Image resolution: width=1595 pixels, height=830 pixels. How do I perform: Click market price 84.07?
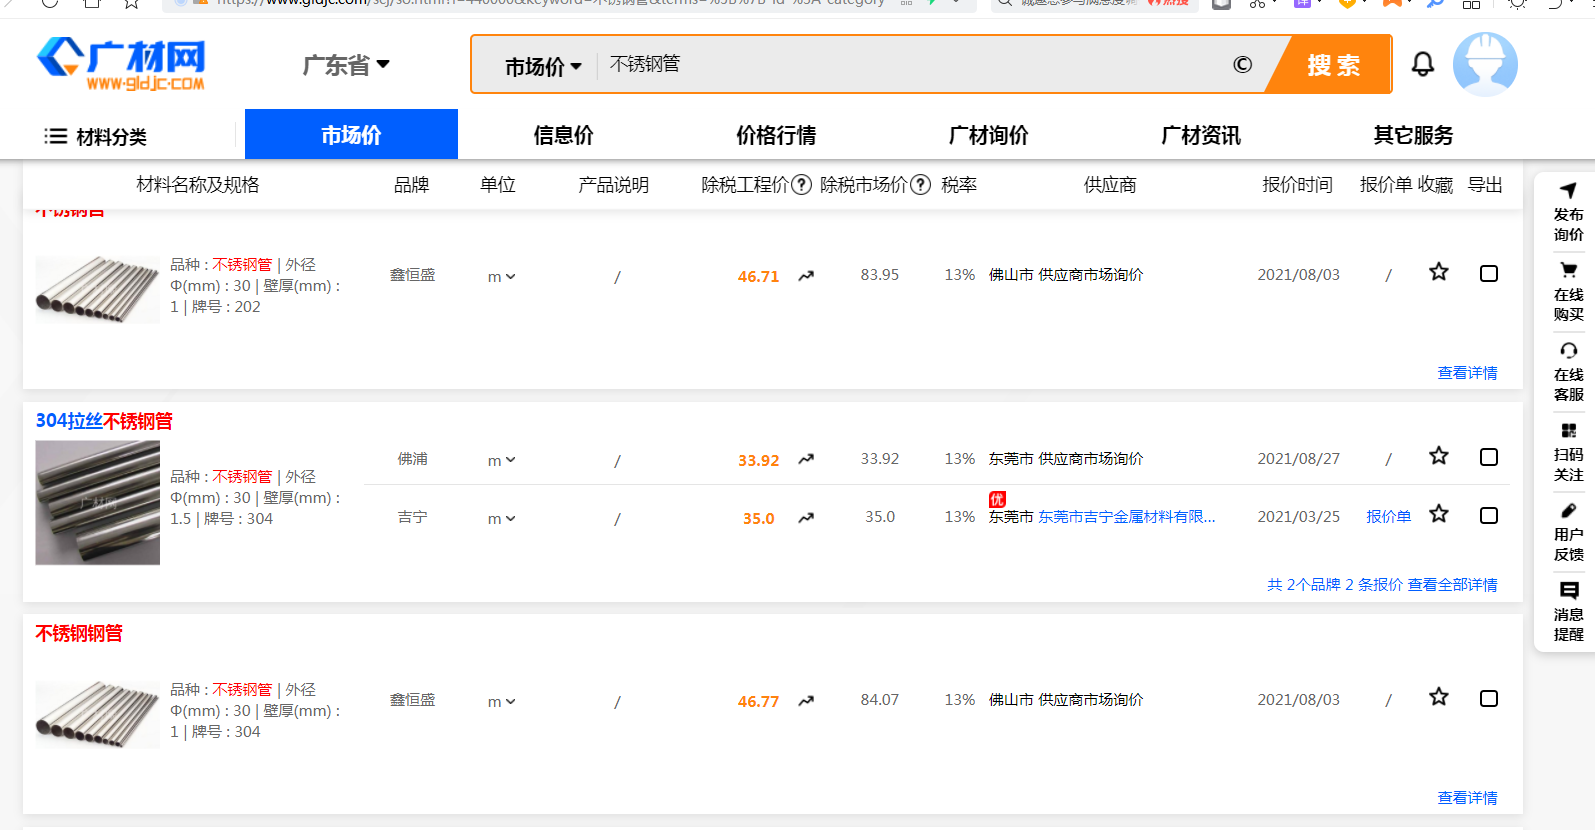coord(879,700)
